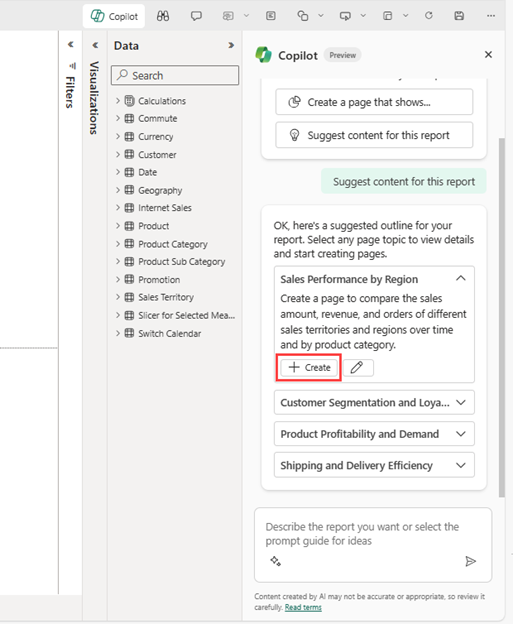
Task: Expand the Internet Sales table
Action: tap(118, 207)
